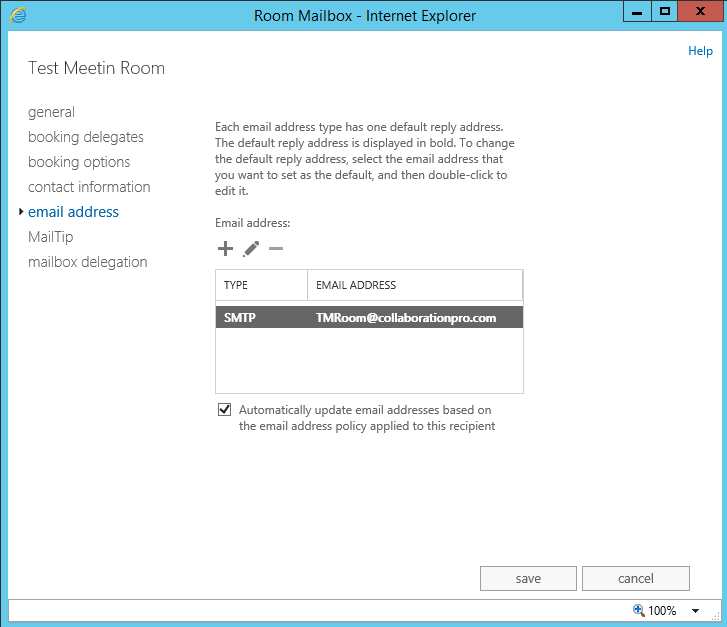Minimize the Room Mailbox window
This screenshot has width=727, height=627.
coord(637,11)
